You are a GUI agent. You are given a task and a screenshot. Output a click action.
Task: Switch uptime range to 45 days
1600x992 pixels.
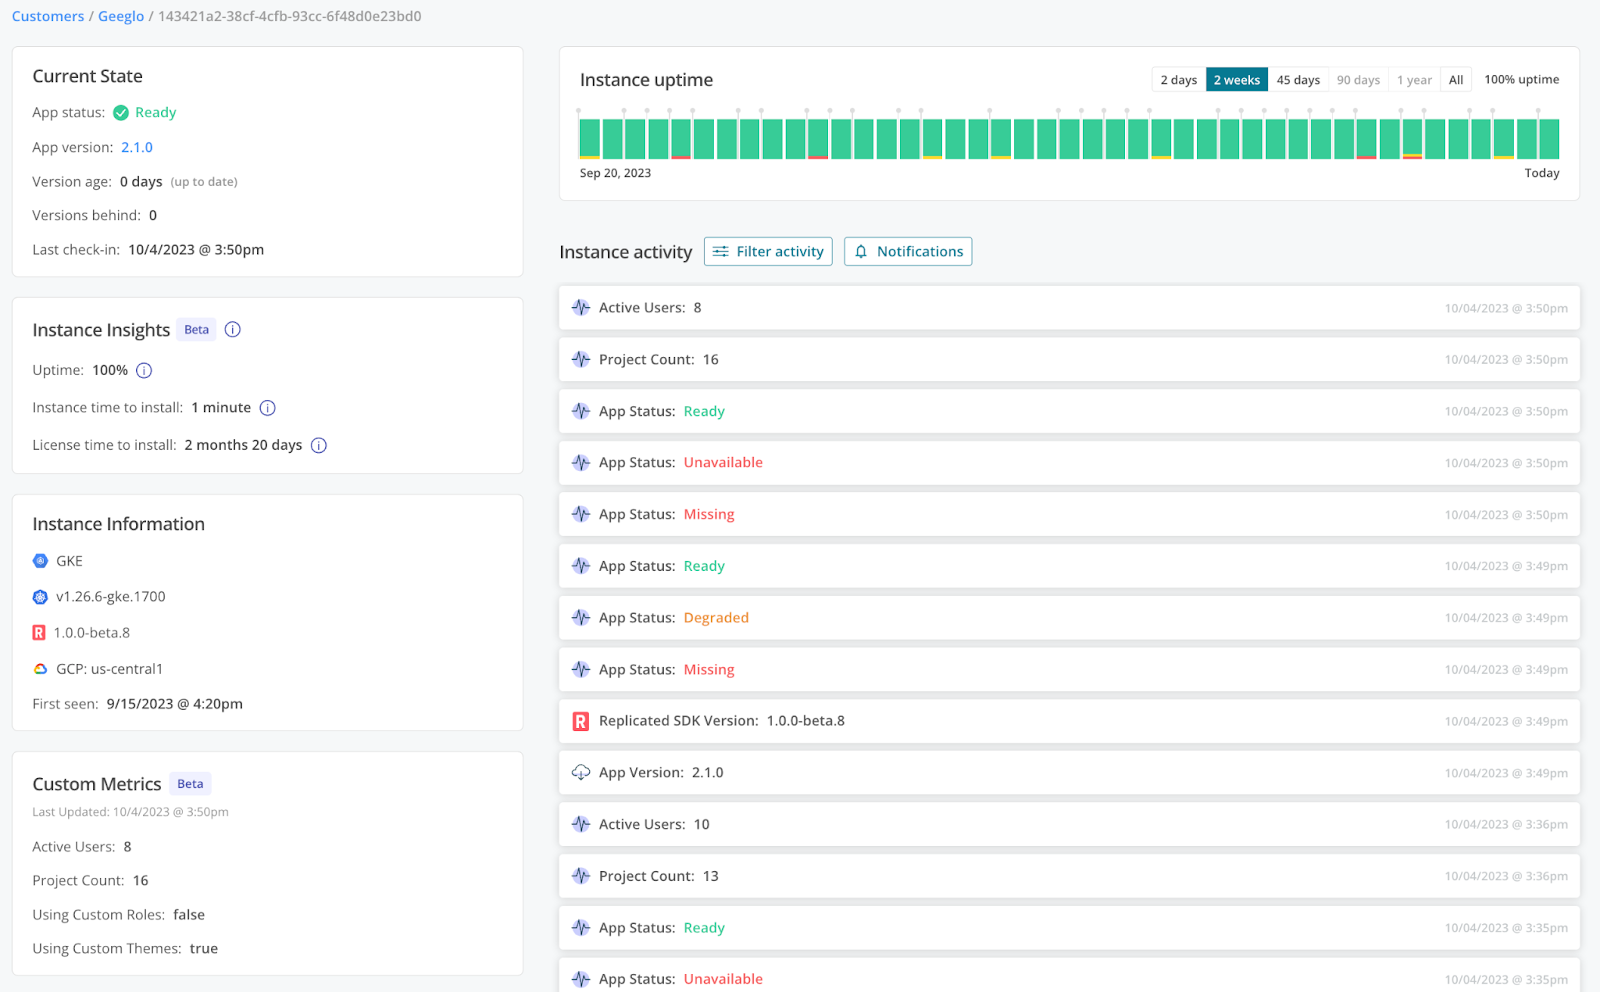pos(1298,80)
